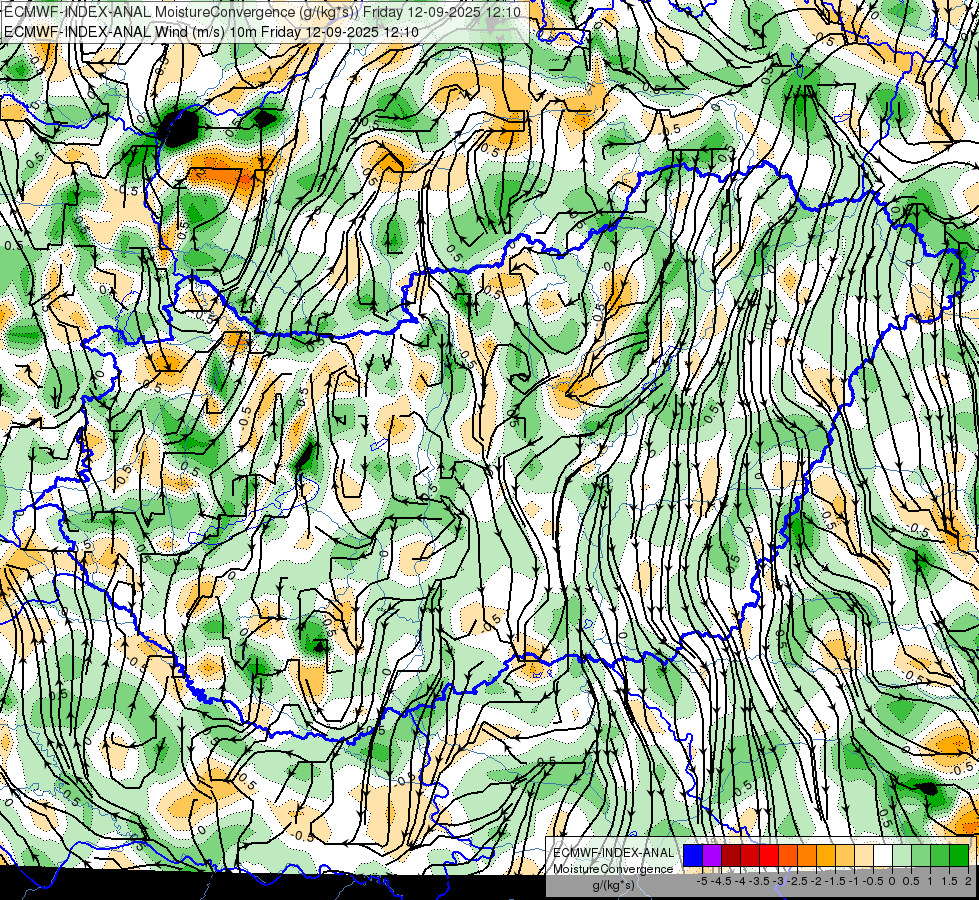Click the white legend swatch

tap(883, 856)
